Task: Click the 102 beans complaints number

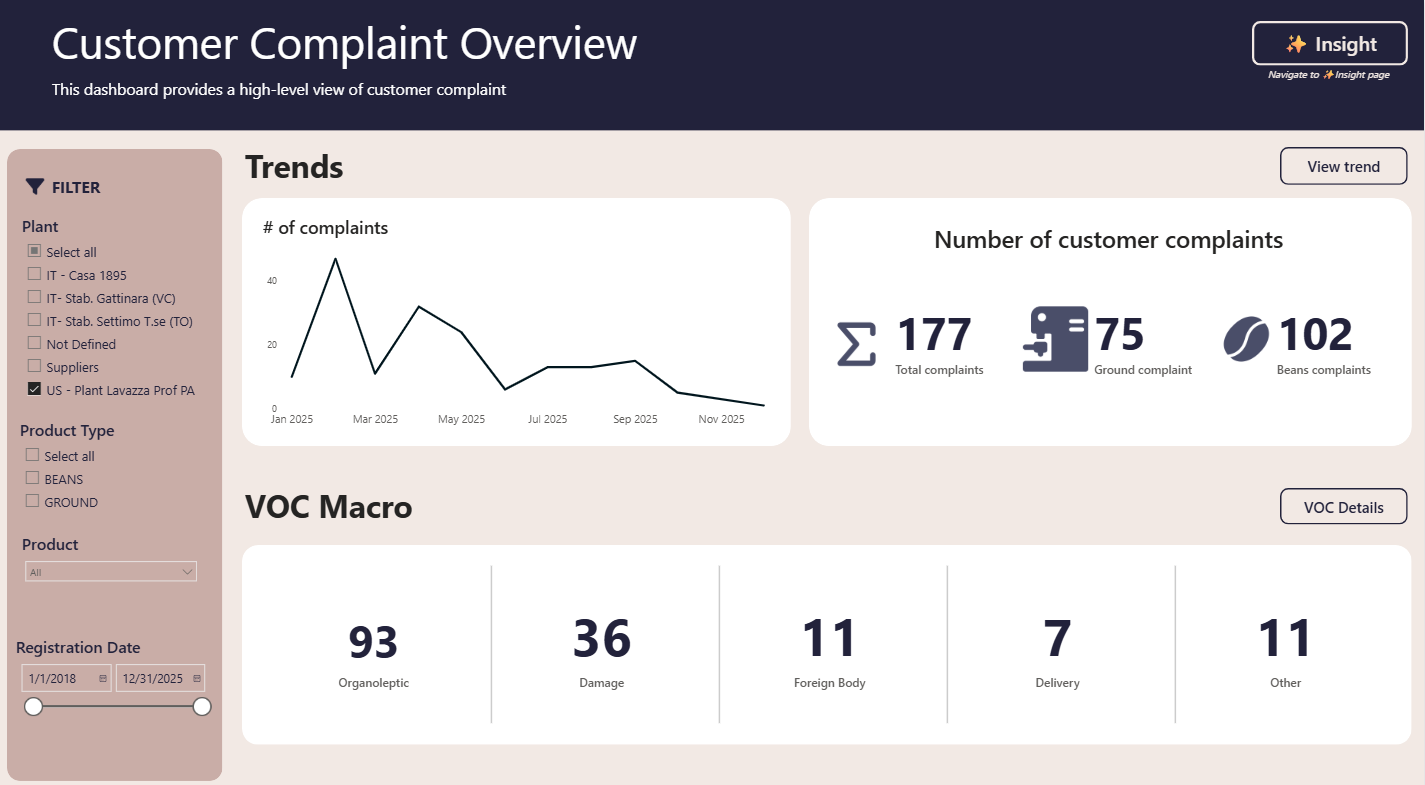Action: tap(1315, 335)
